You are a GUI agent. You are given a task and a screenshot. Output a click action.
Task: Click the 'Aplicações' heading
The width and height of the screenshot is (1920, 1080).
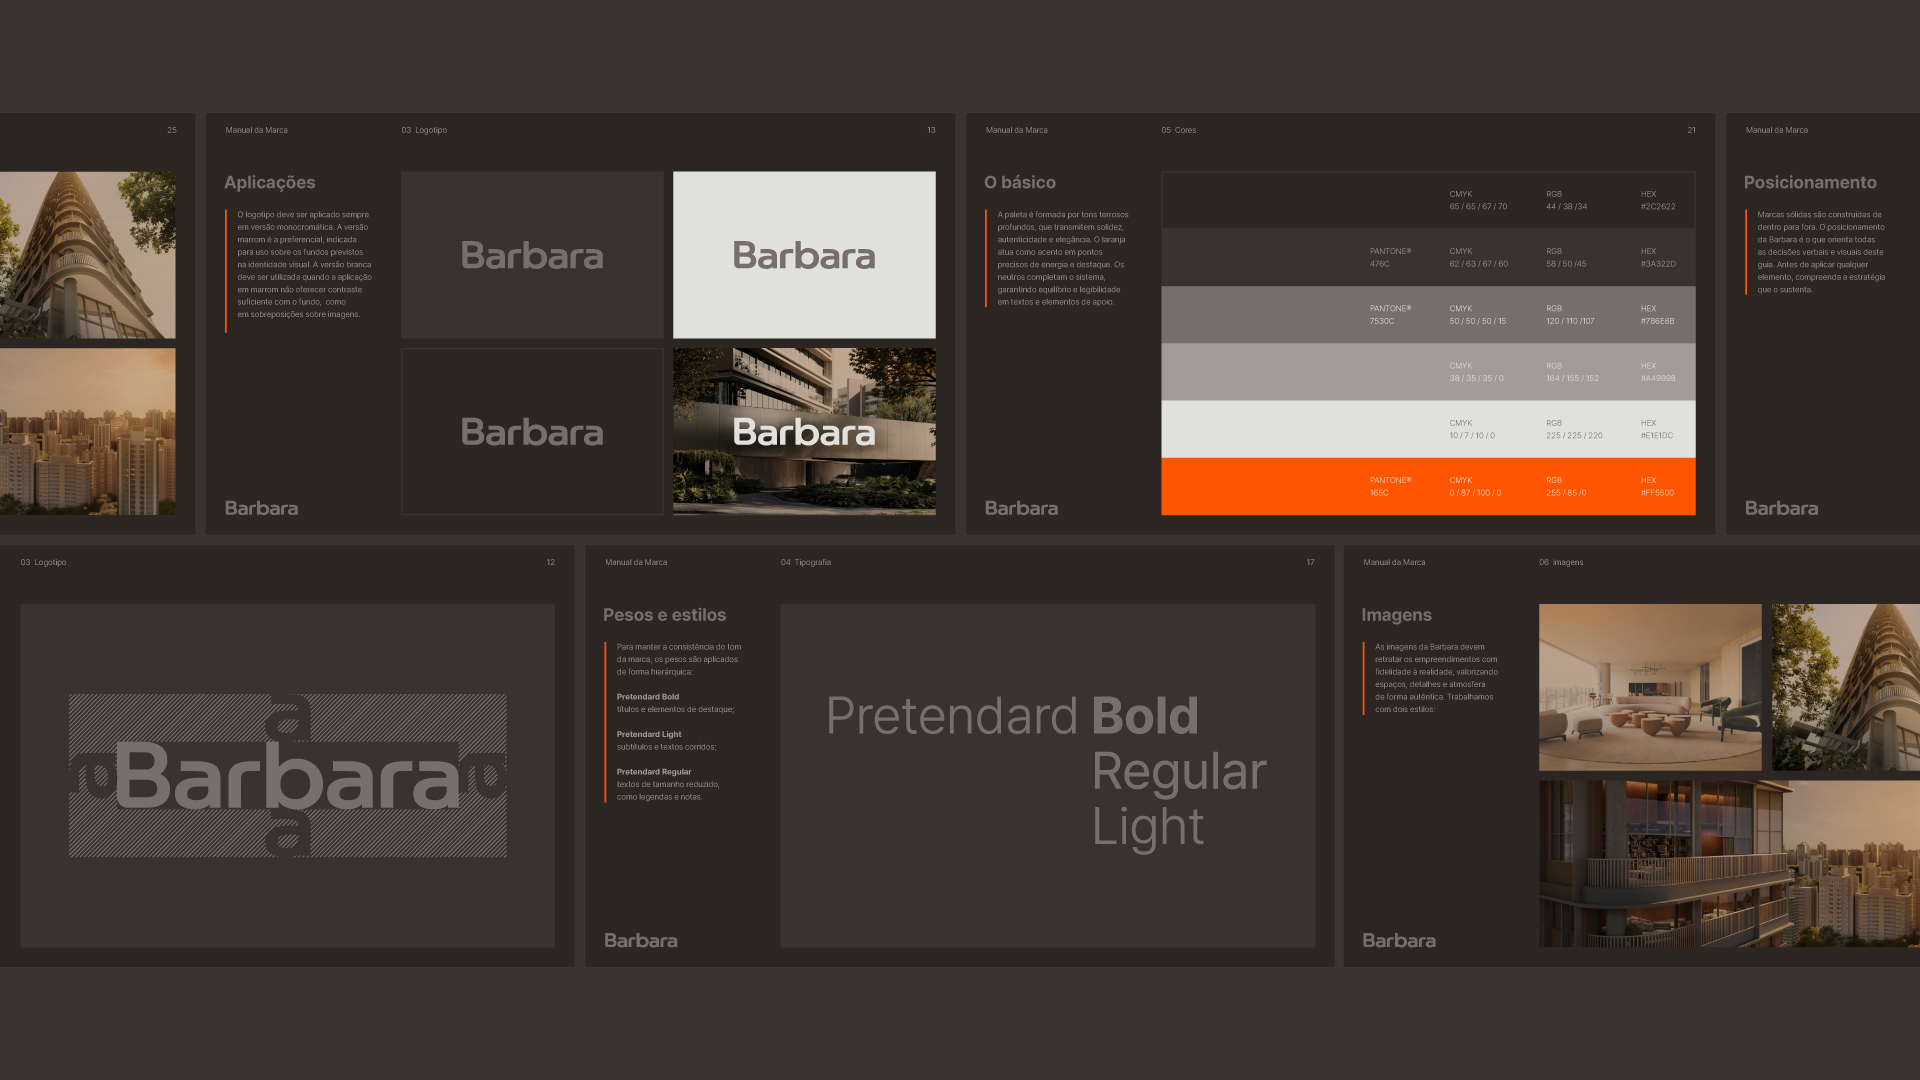pos(270,182)
